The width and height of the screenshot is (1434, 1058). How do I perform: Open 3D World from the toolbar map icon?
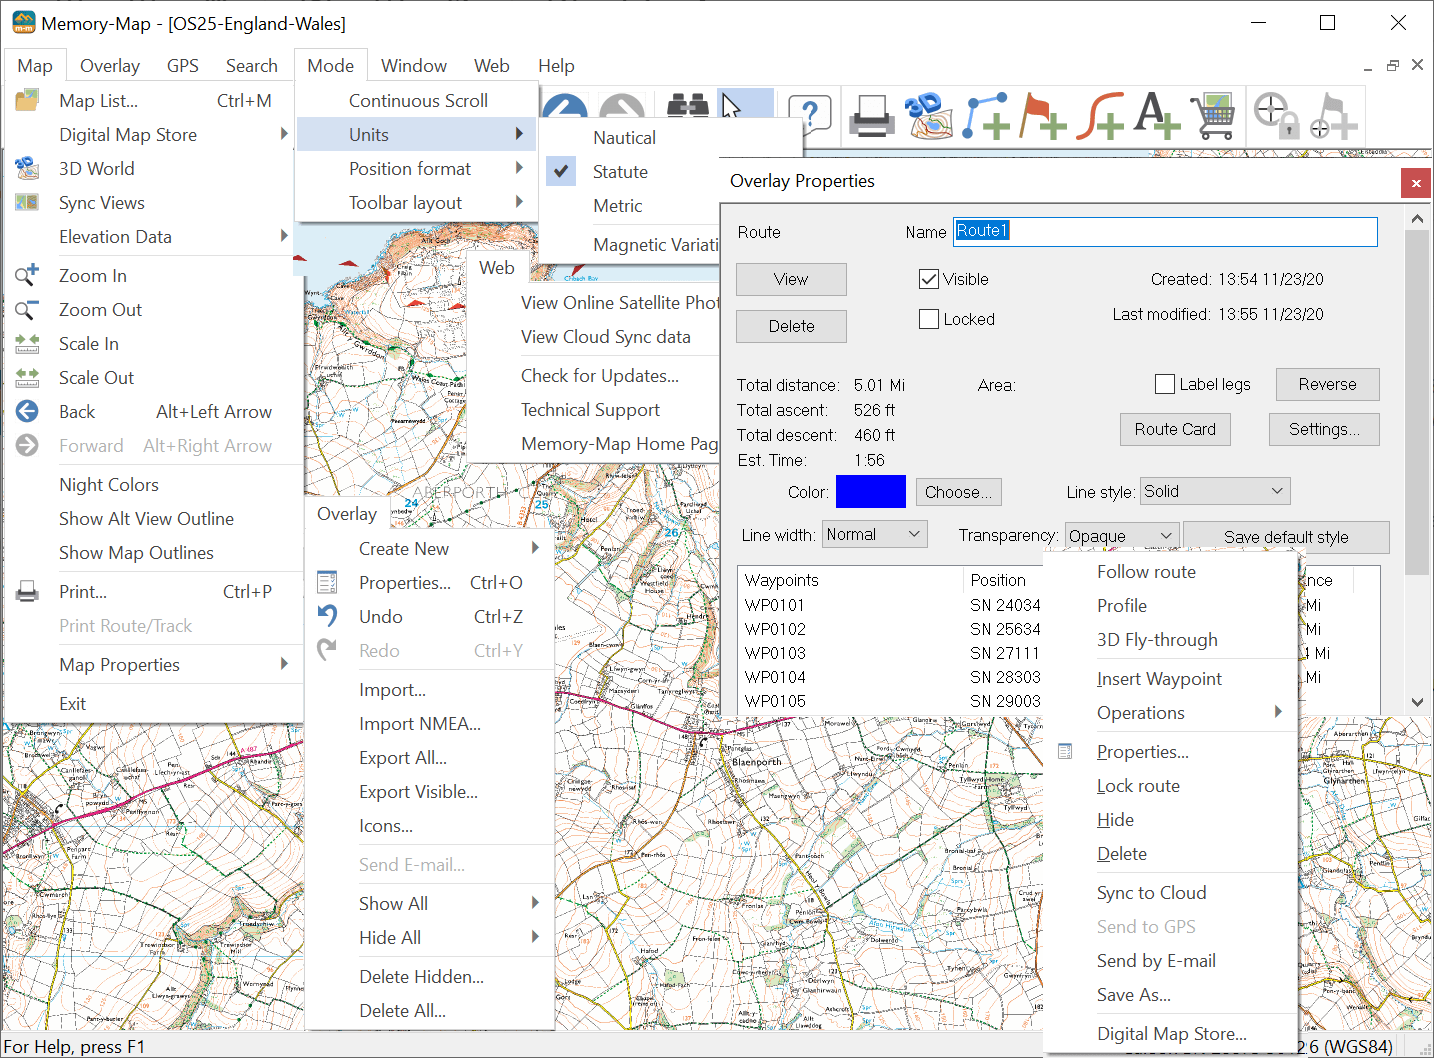click(929, 116)
